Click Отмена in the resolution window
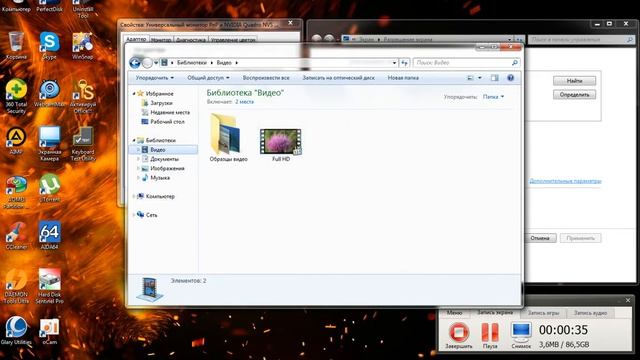Screen dimensions: 640x360 540,238
